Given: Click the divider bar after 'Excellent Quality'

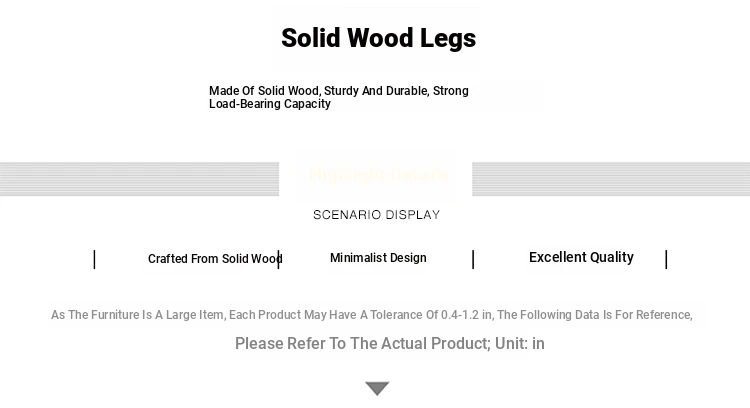Looking at the screenshot, I should (666, 259).
